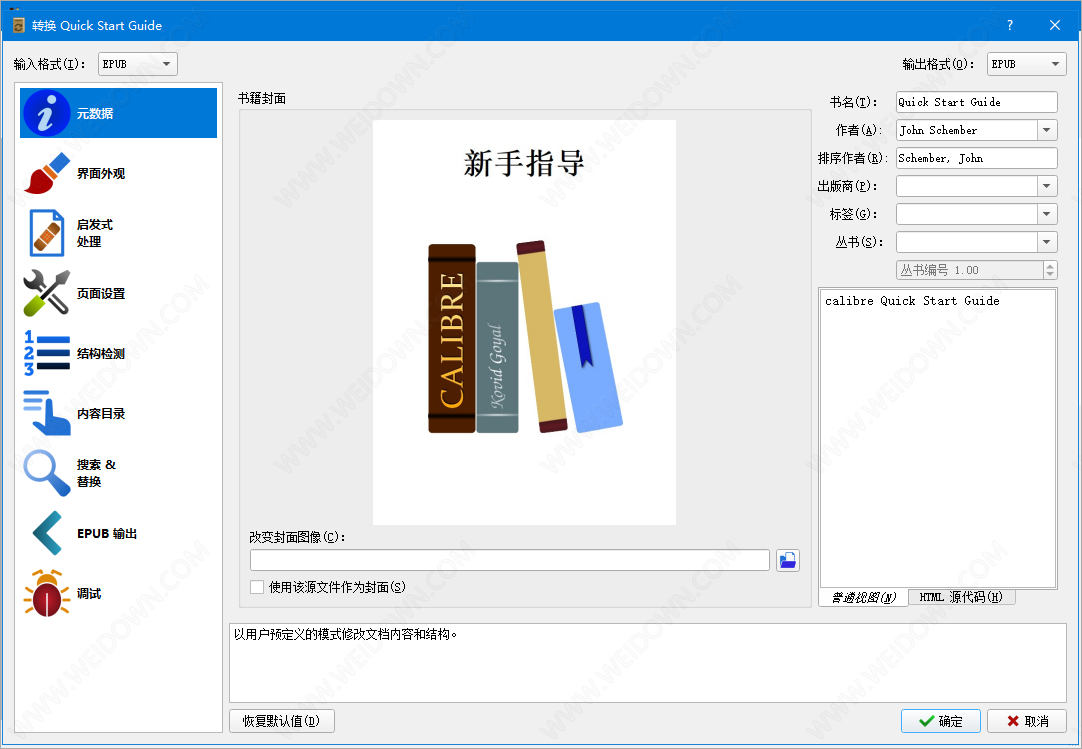Select 结构检测 numbered list icon
Viewport: 1082px width, 749px height.
[46, 353]
